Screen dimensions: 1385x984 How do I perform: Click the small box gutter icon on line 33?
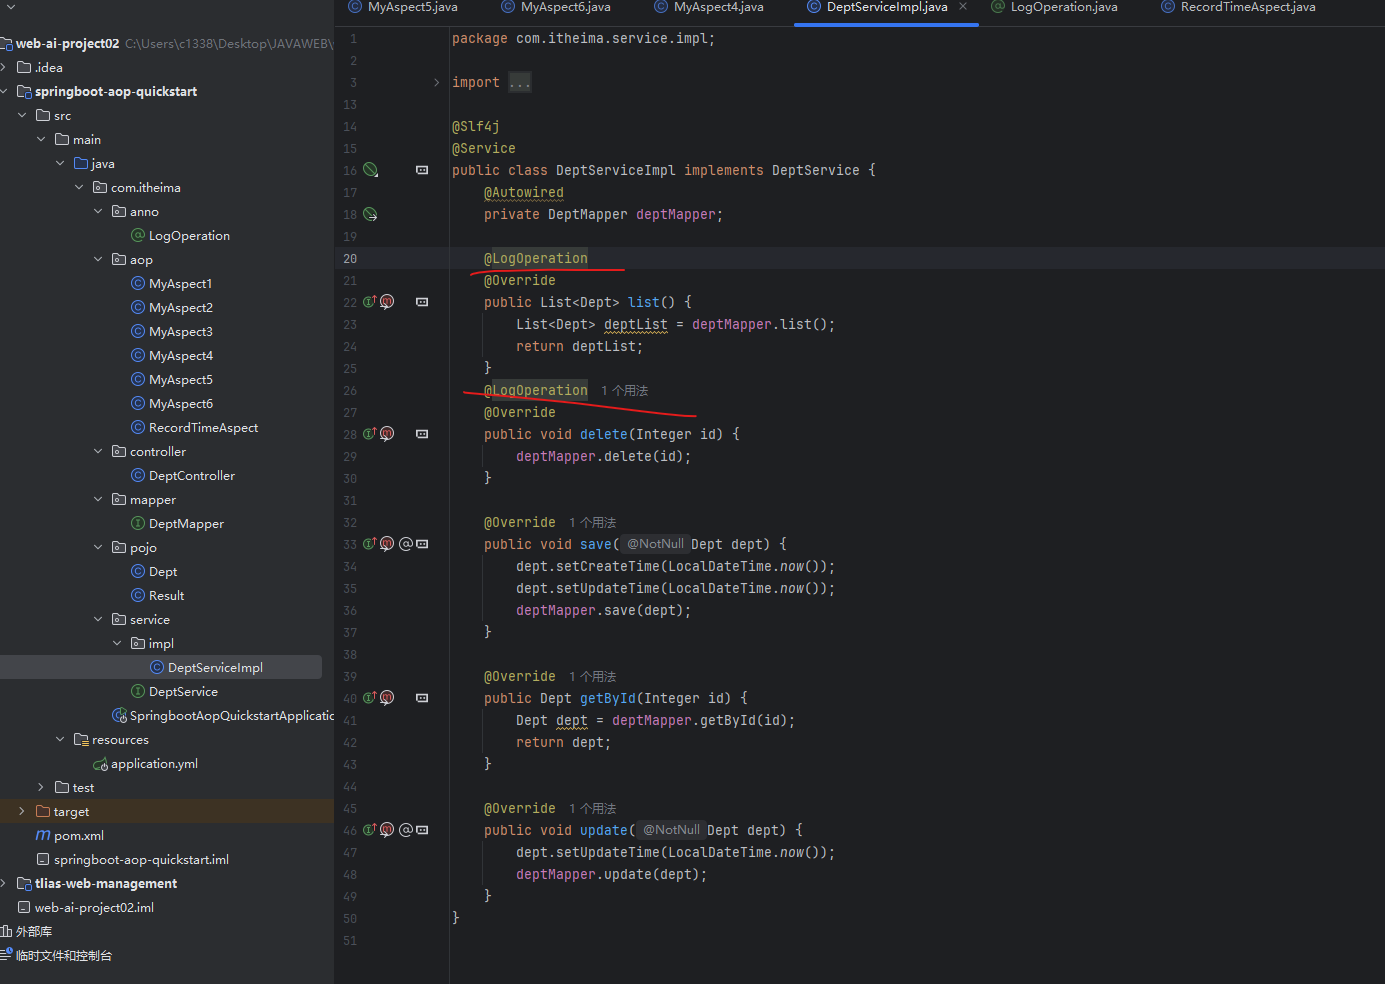click(x=422, y=544)
